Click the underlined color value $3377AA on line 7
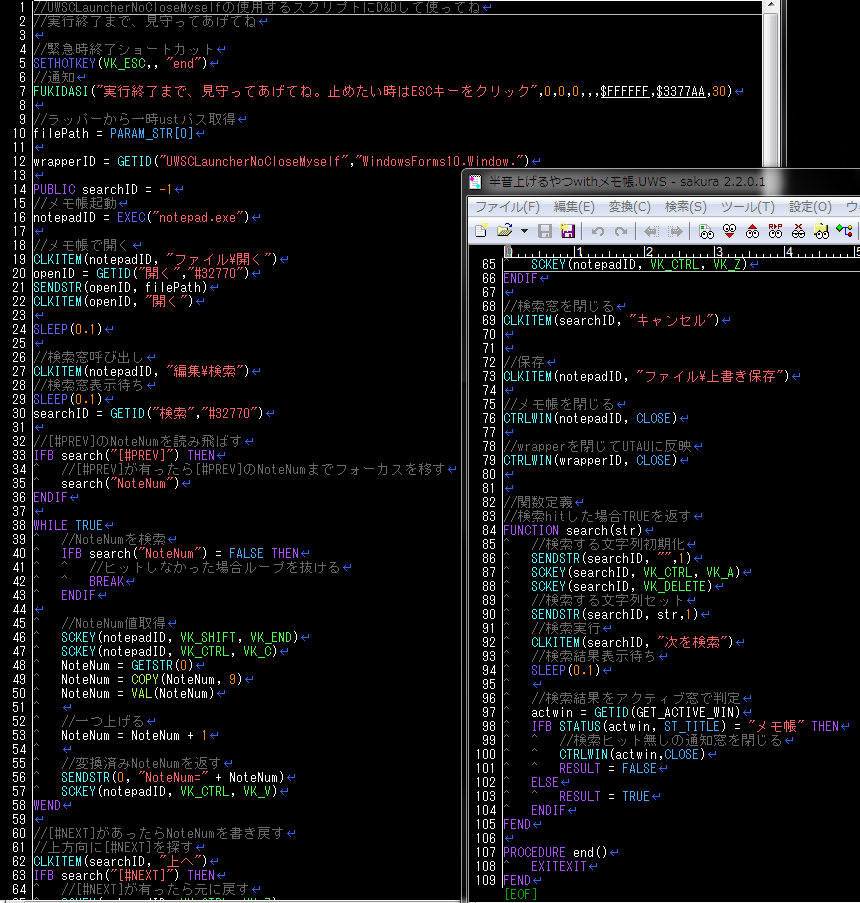 (680, 91)
